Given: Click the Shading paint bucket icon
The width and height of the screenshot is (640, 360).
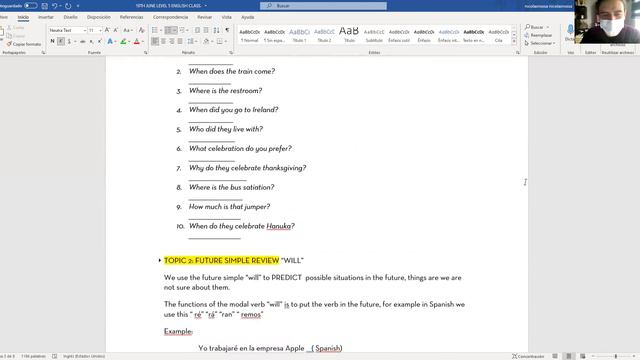Looking at the screenshot, I should coord(206,41).
